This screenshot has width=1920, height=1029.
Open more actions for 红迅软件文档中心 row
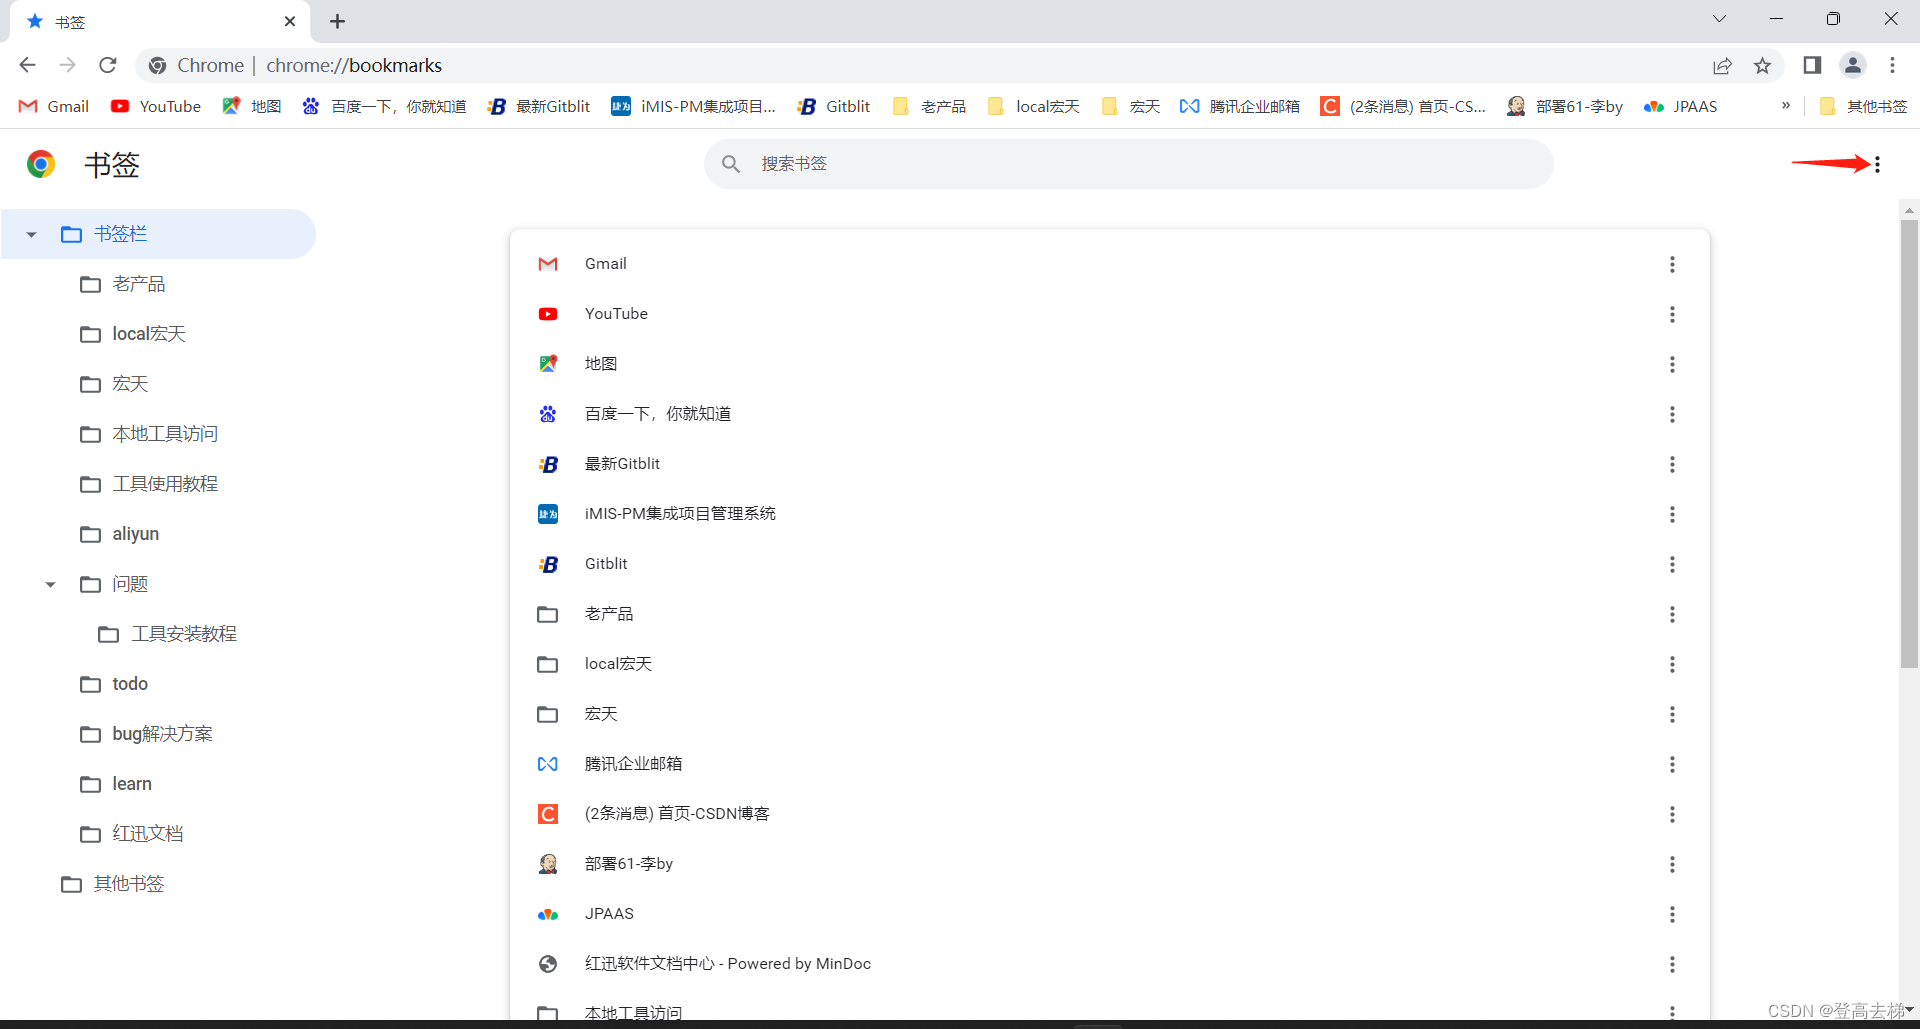point(1672,964)
